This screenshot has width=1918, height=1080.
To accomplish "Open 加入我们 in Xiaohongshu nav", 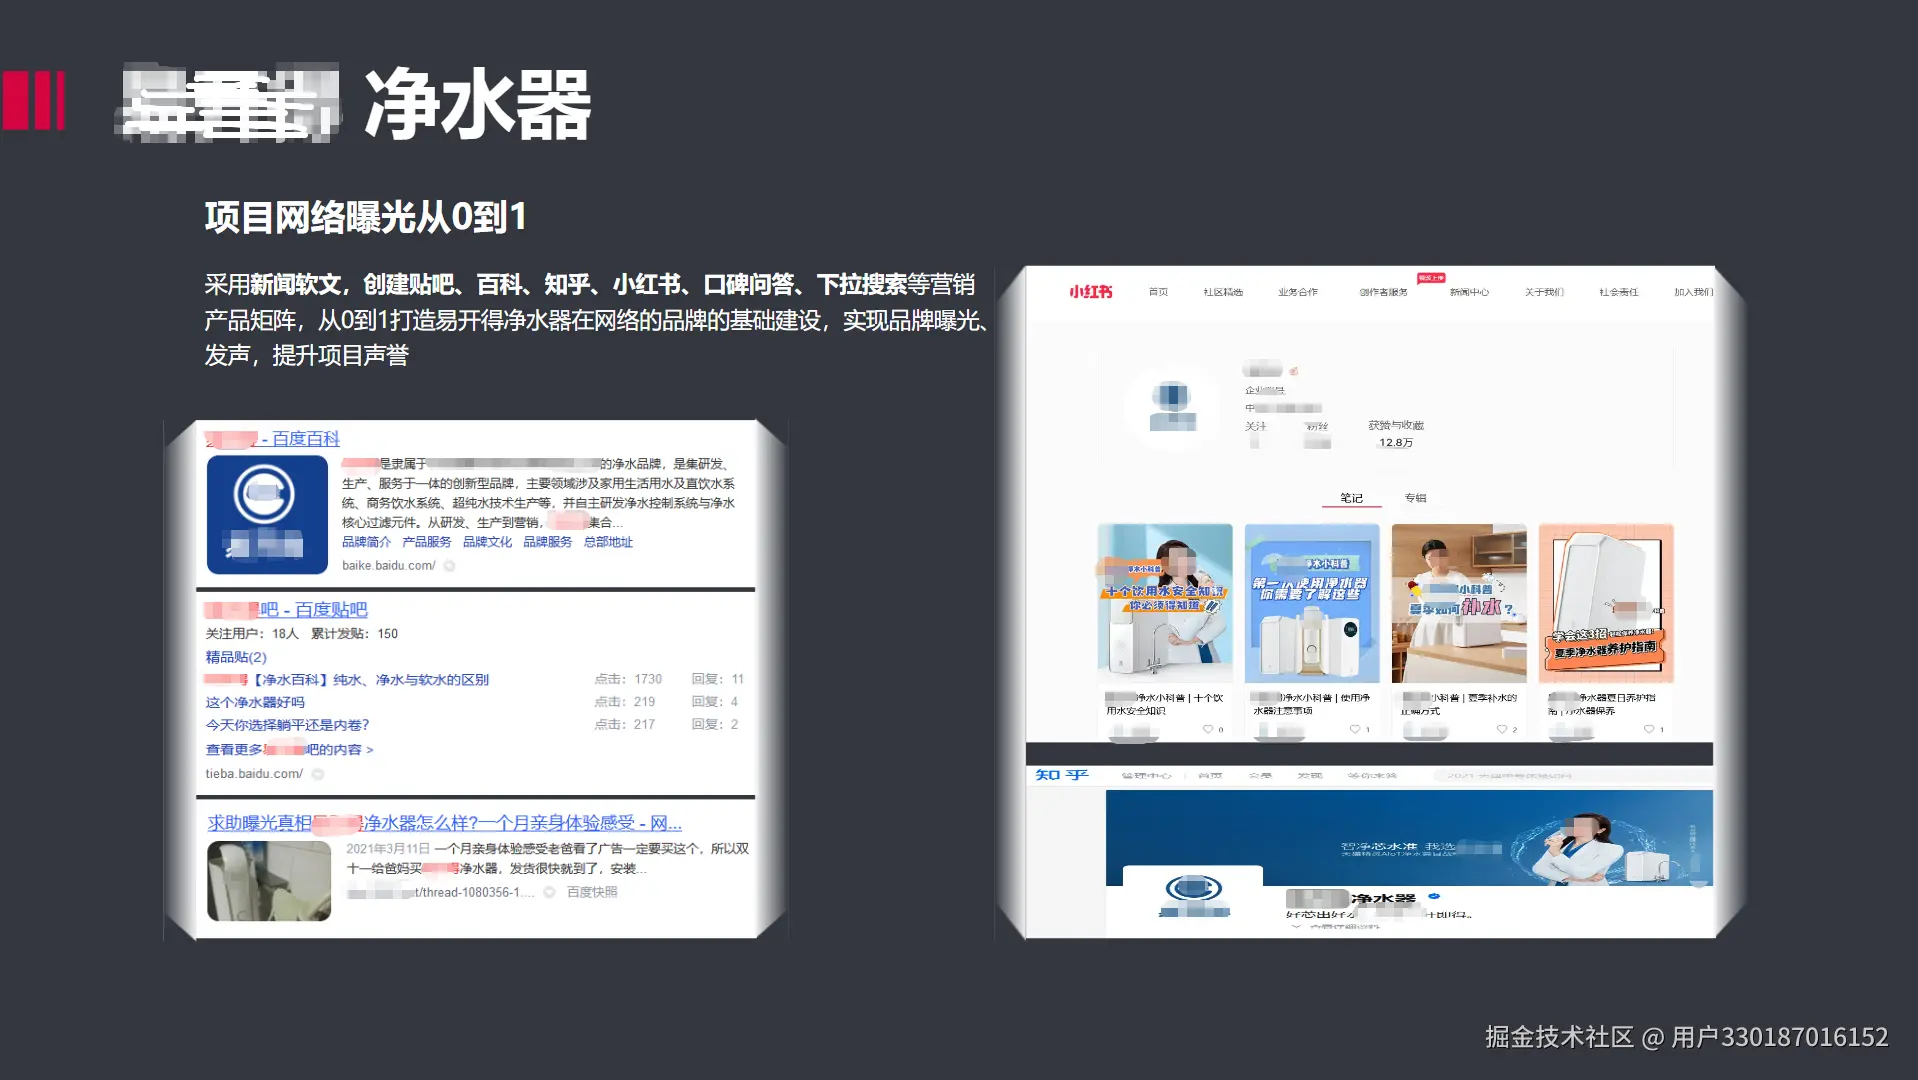I will click(1693, 292).
